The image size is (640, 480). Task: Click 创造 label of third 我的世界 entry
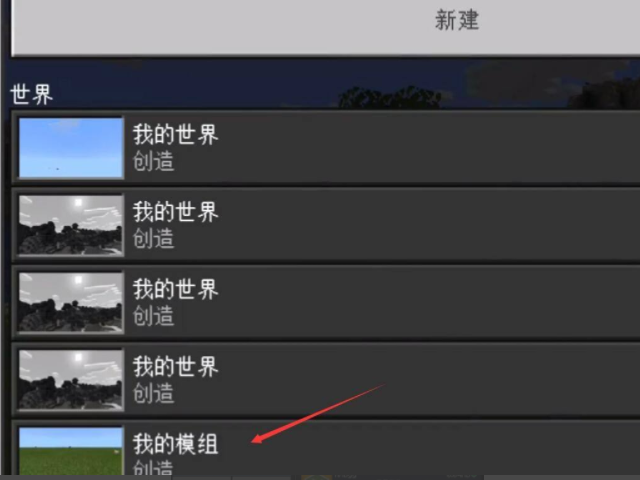click(153, 316)
